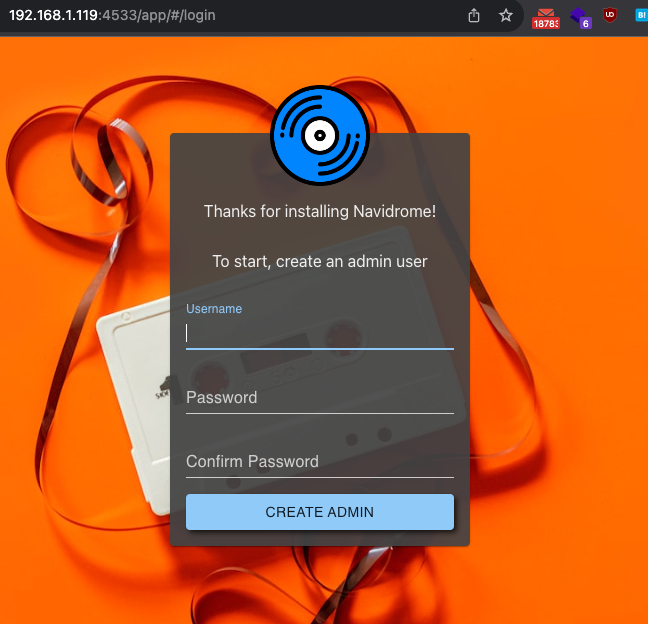The height and width of the screenshot is (624, 648).
Task: Click the 'To start, create an admin user' text
Action: (x=320, y=261)
